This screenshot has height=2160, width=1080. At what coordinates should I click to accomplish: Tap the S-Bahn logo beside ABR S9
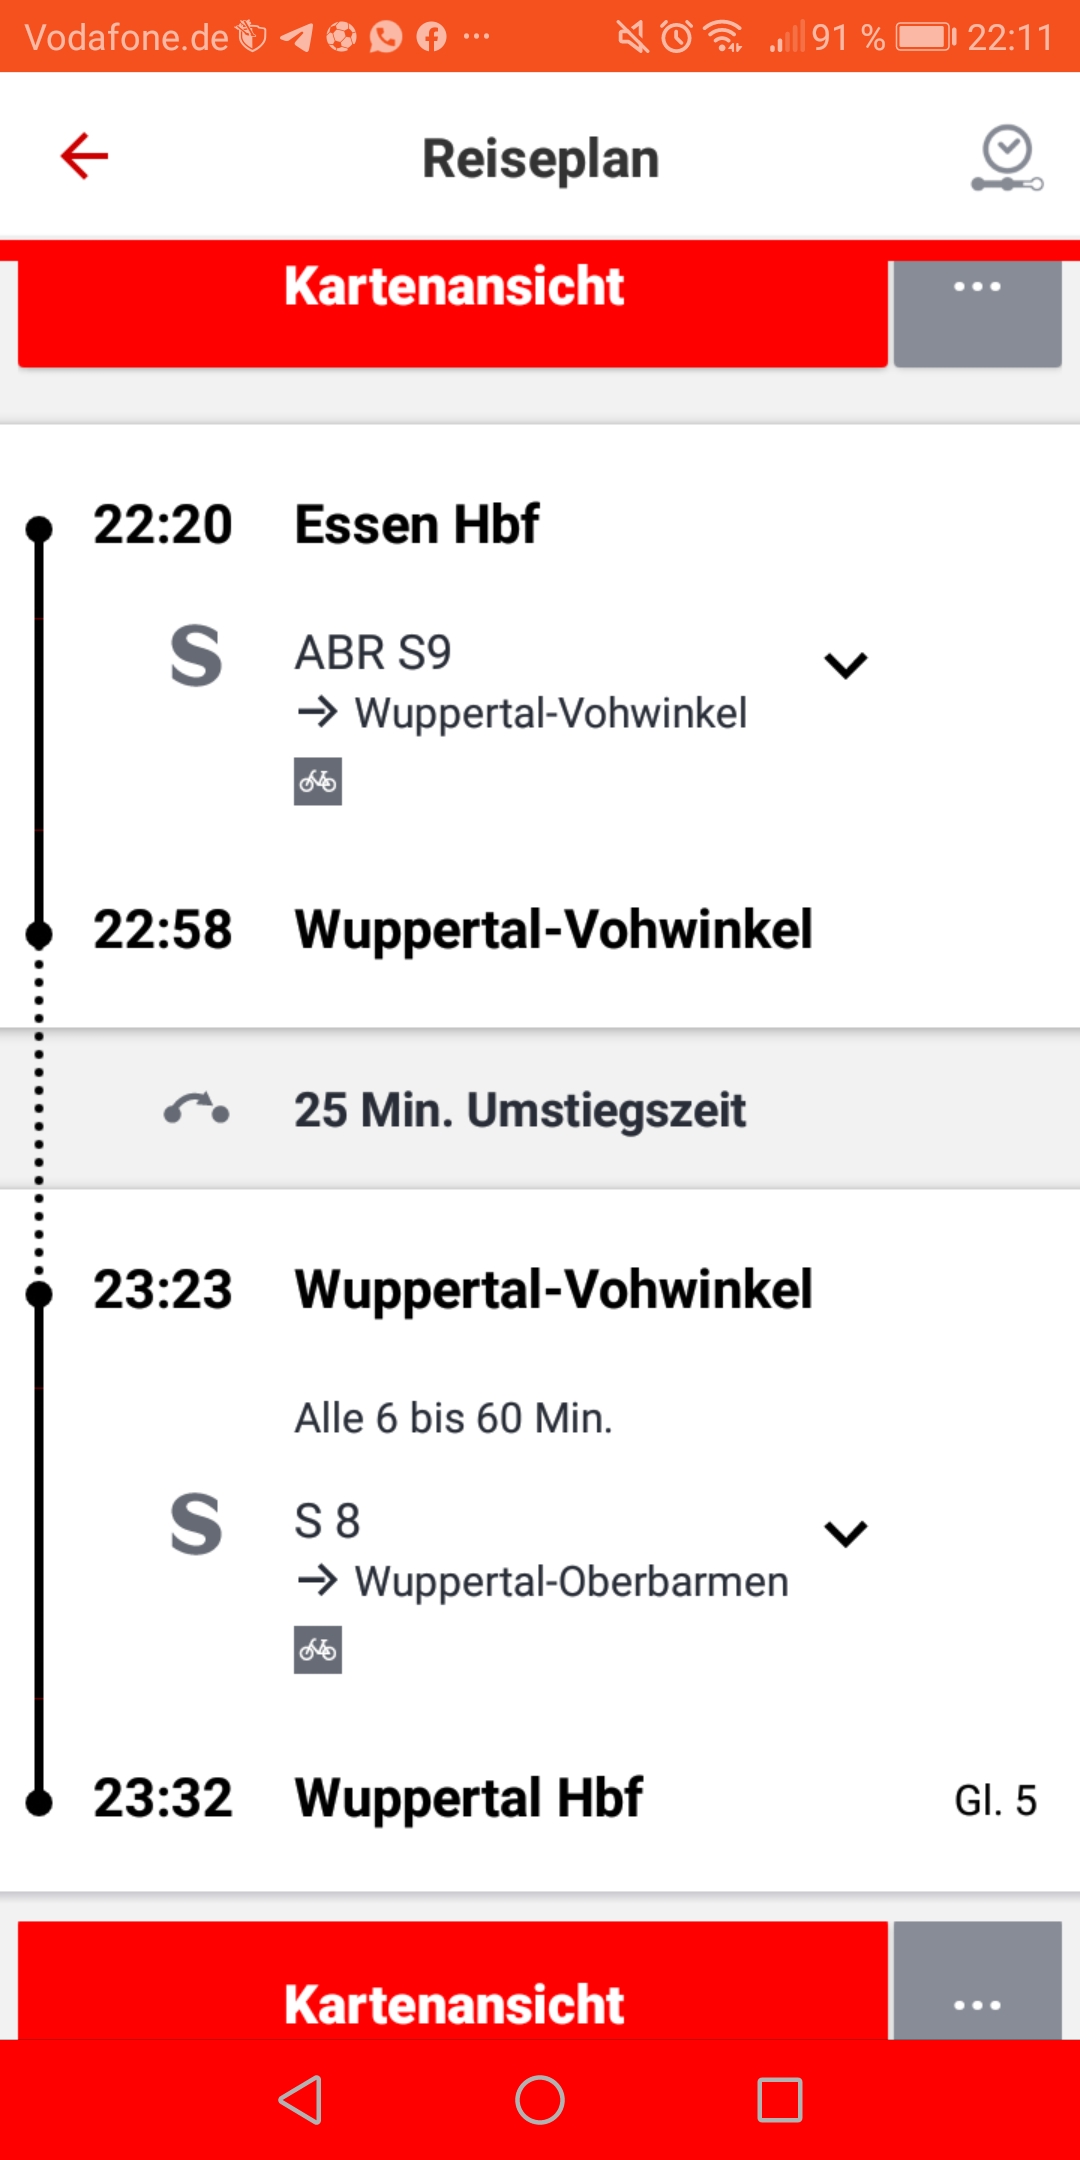tap(196, 656)
